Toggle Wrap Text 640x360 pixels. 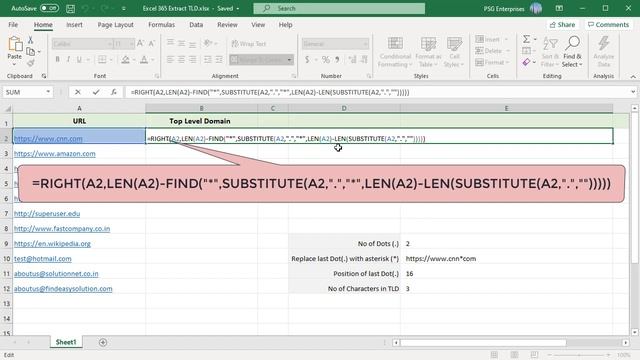pos(249,44)
